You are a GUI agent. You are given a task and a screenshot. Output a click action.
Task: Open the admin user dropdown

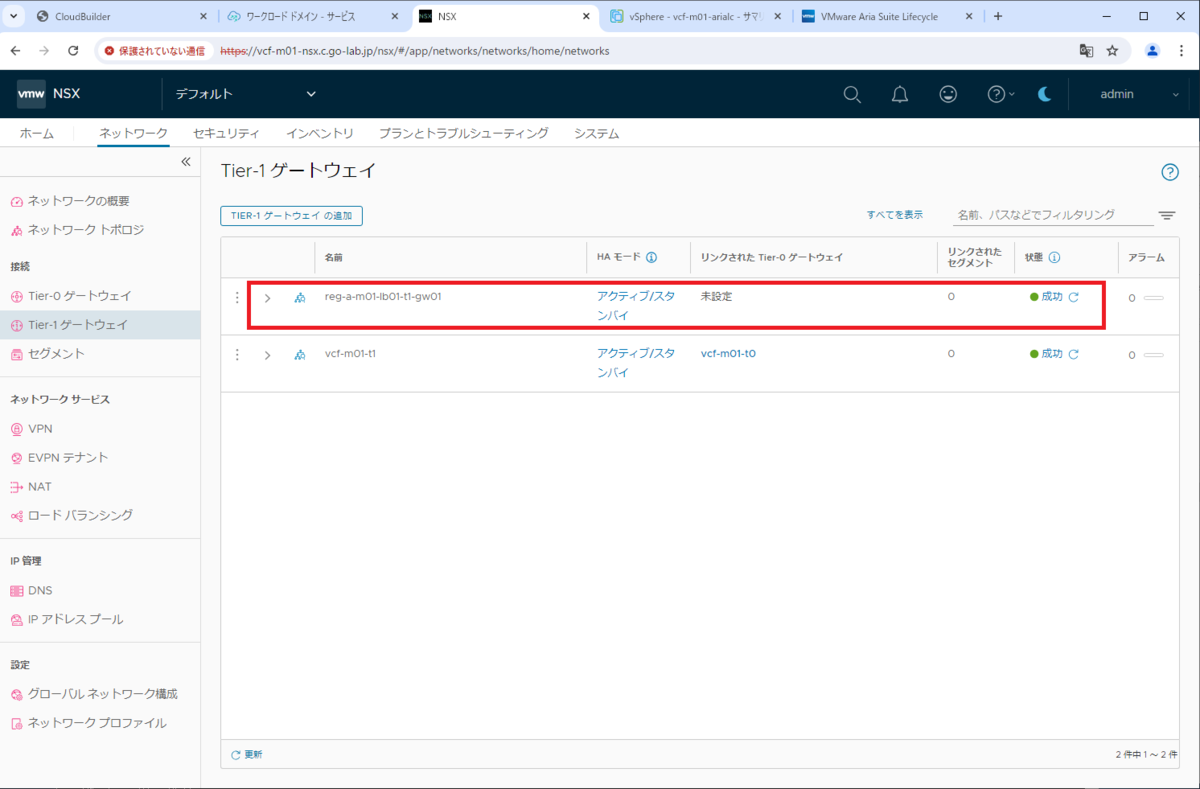click(1139, 94)
